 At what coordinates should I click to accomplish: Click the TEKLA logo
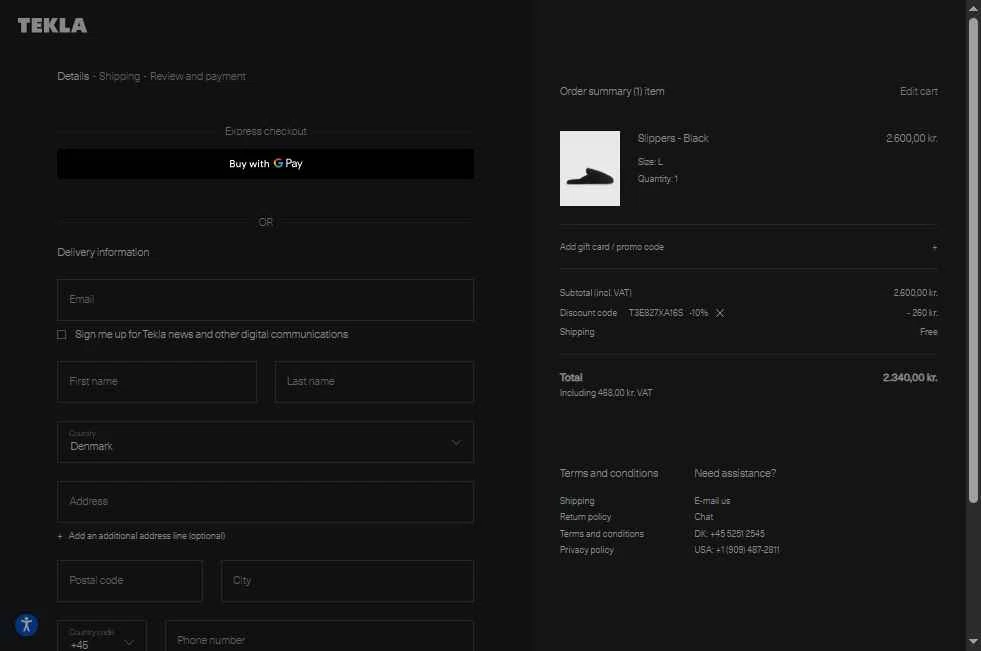tap(52, 26)
